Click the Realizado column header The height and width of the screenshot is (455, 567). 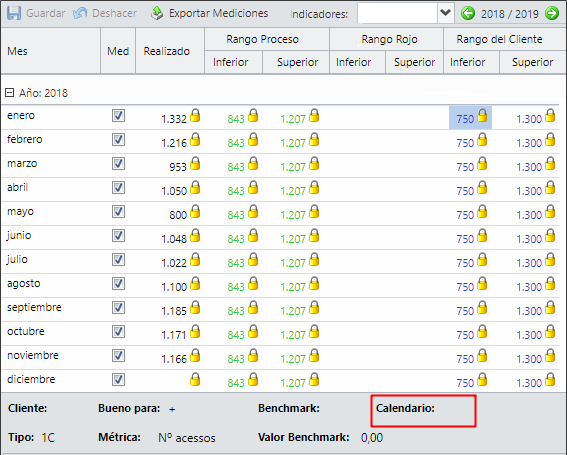click(x=167, y=51)
